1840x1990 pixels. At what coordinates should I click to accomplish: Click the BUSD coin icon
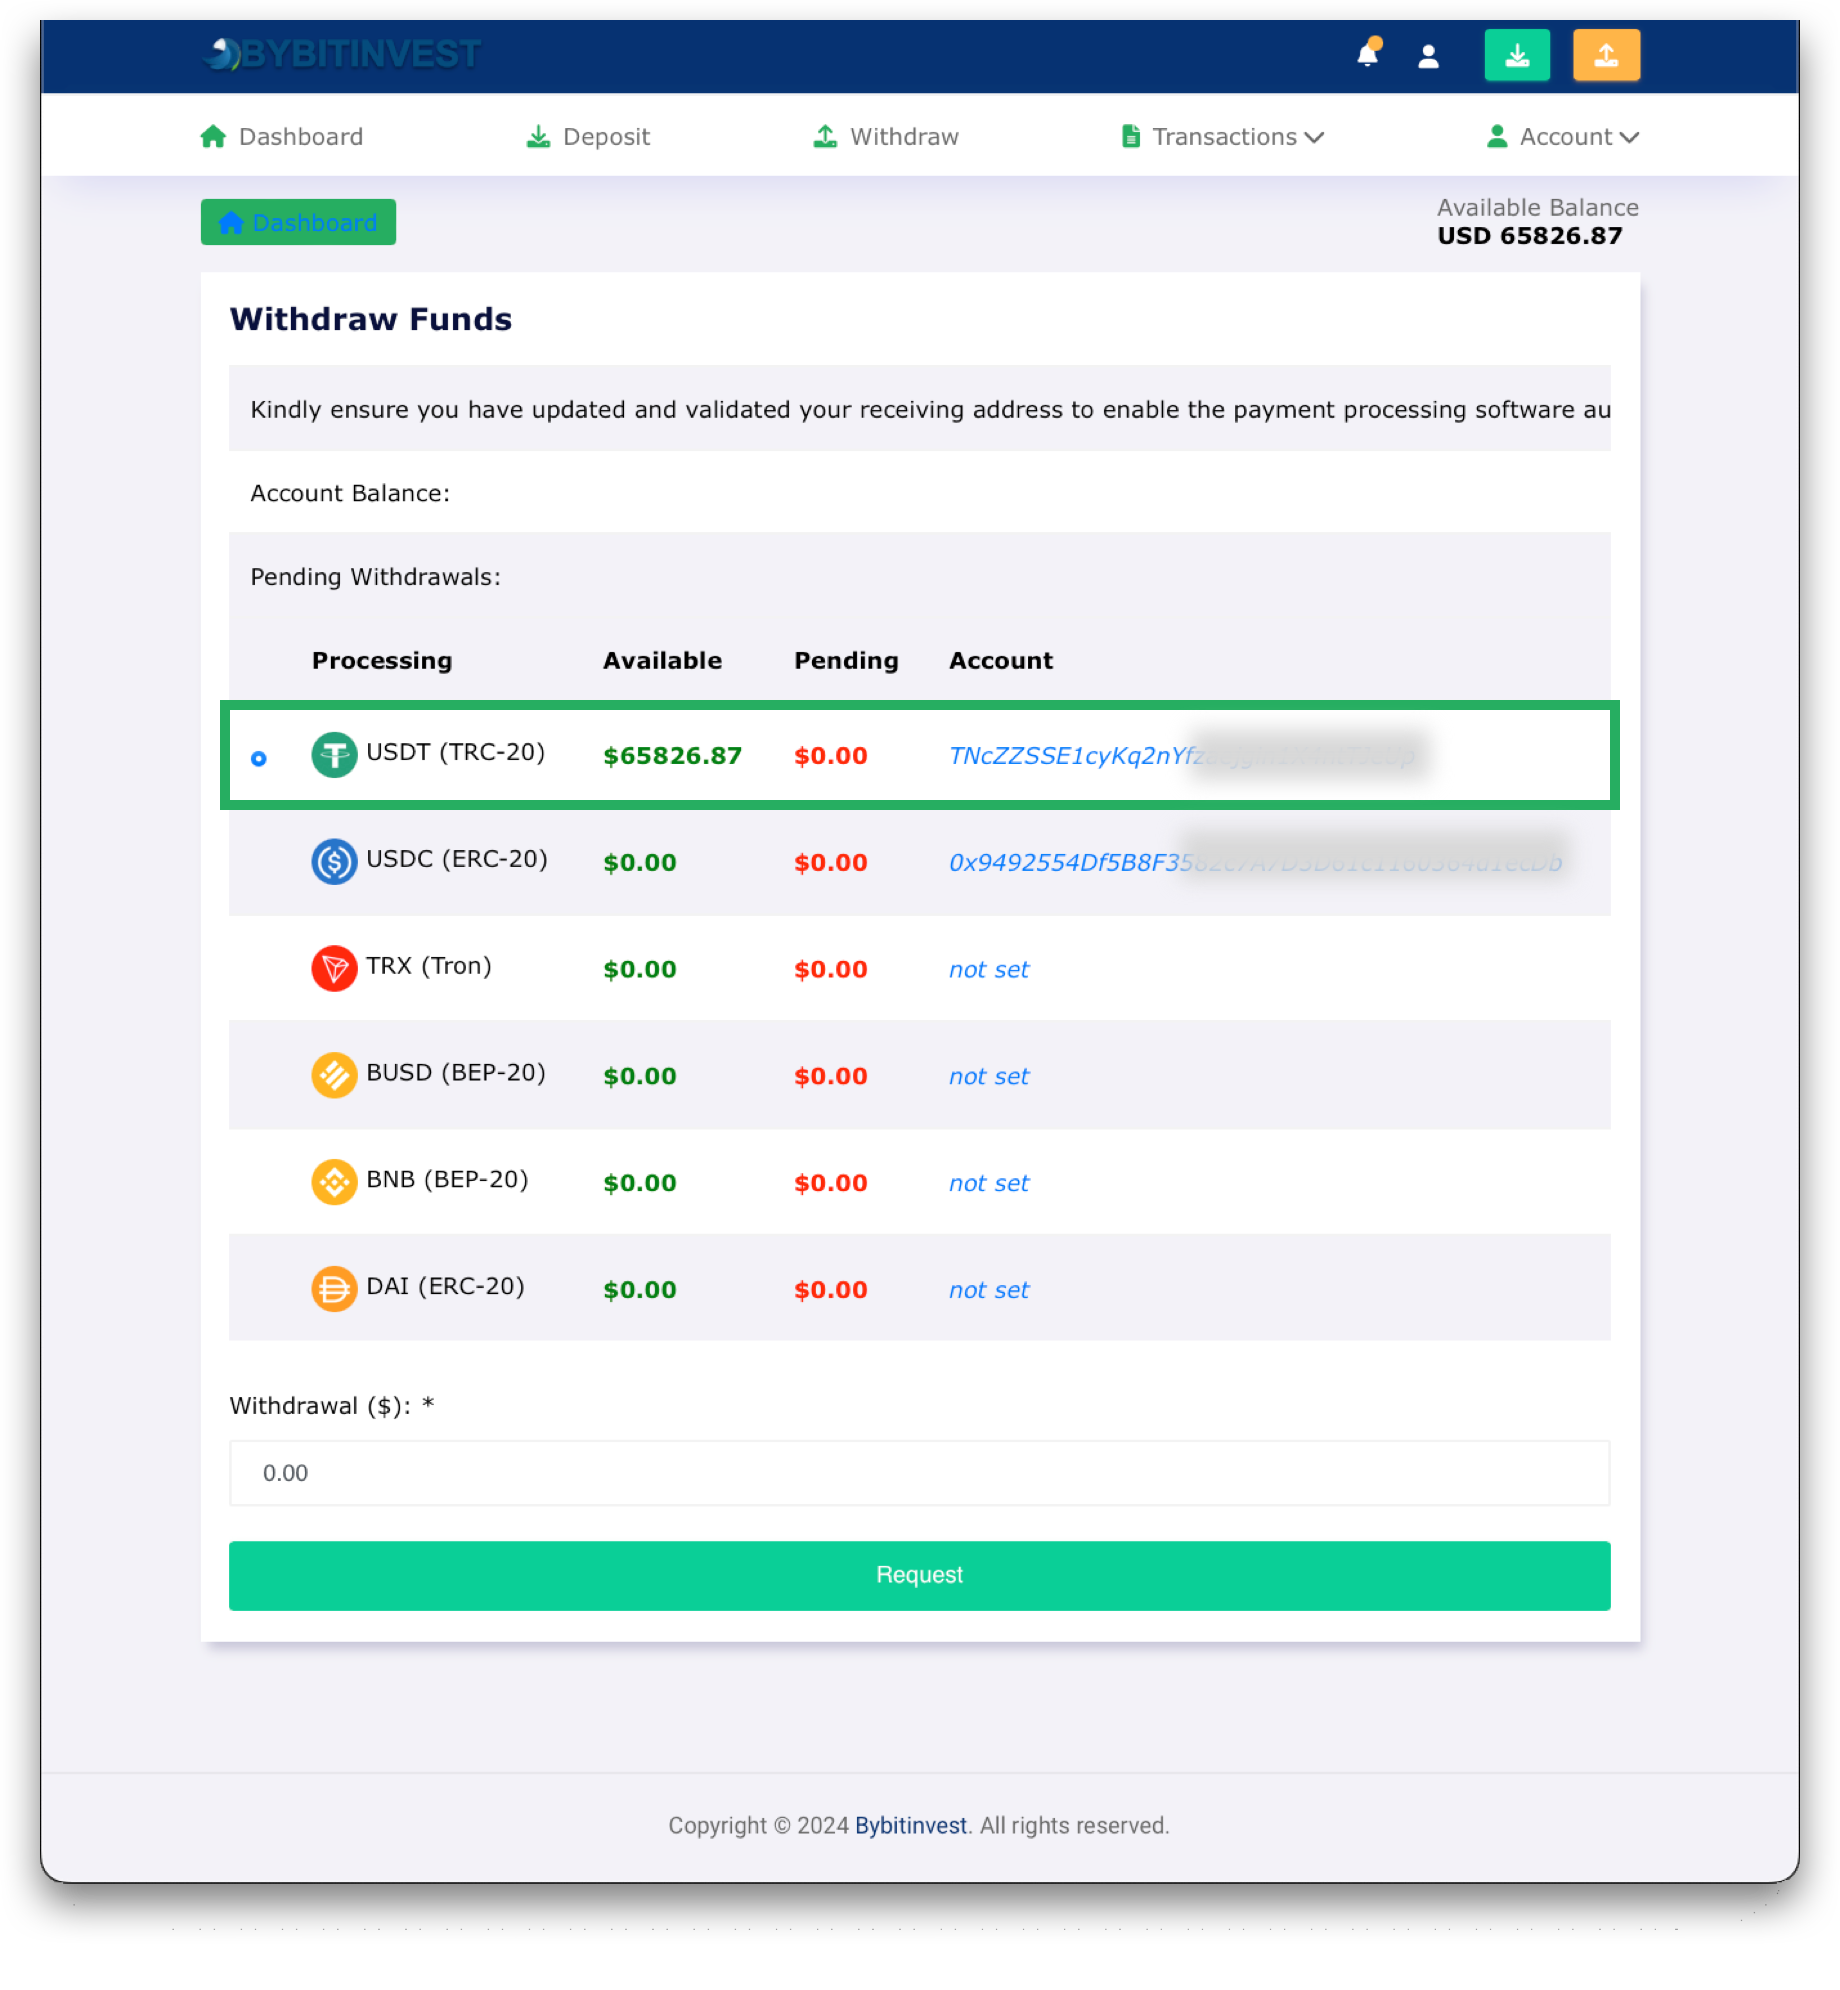click(x=334, y=1075)
